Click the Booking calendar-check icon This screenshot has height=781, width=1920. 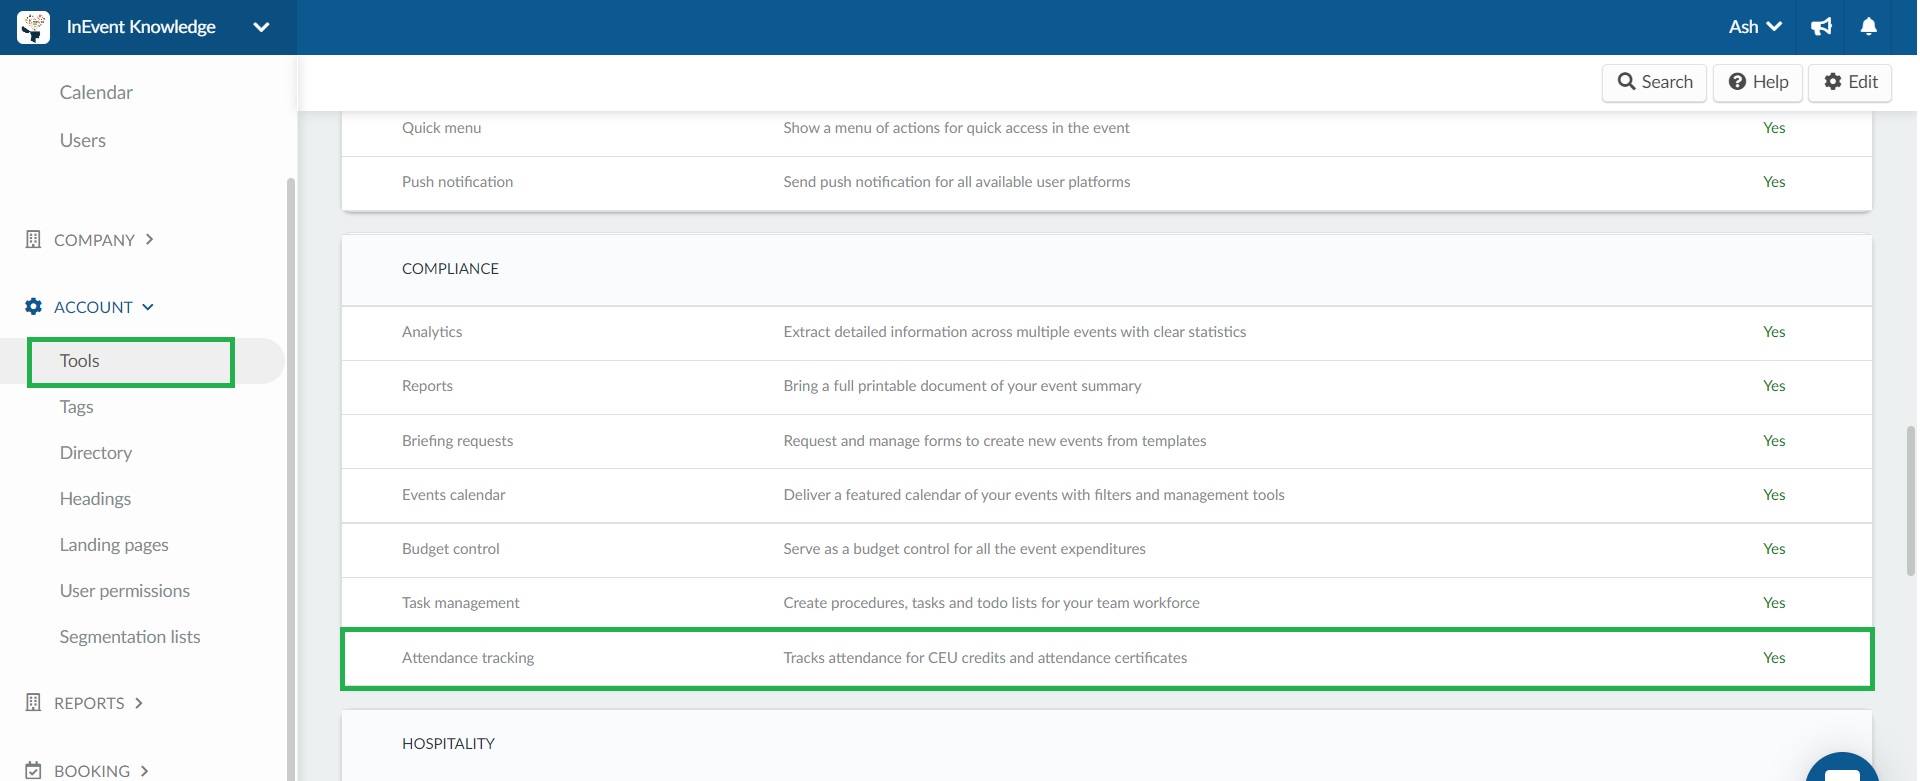point(33,770)
